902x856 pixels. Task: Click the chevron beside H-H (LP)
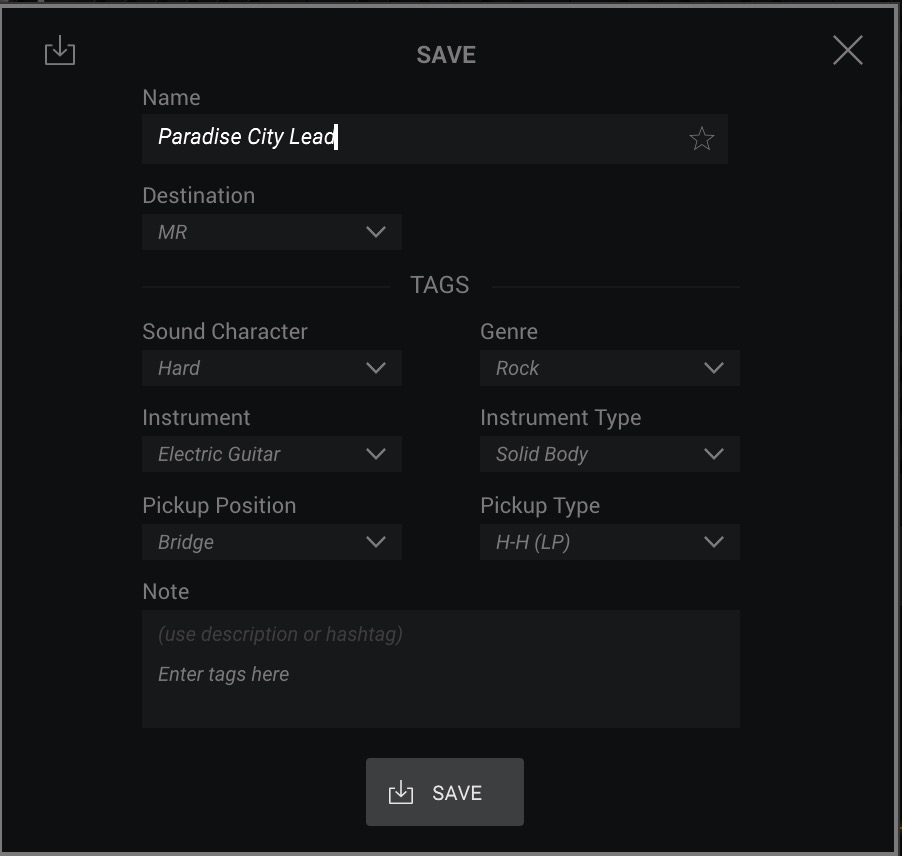[x=714, y=541]
